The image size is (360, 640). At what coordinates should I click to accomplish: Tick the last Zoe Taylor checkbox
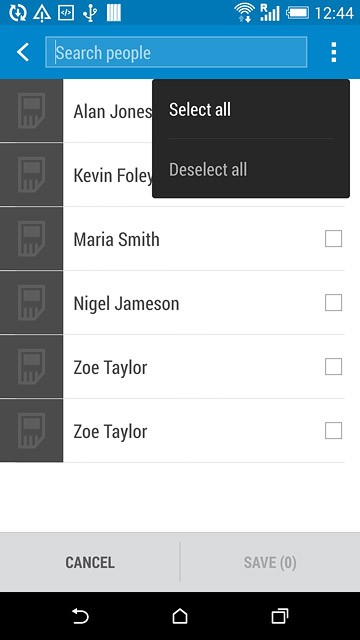333,431
